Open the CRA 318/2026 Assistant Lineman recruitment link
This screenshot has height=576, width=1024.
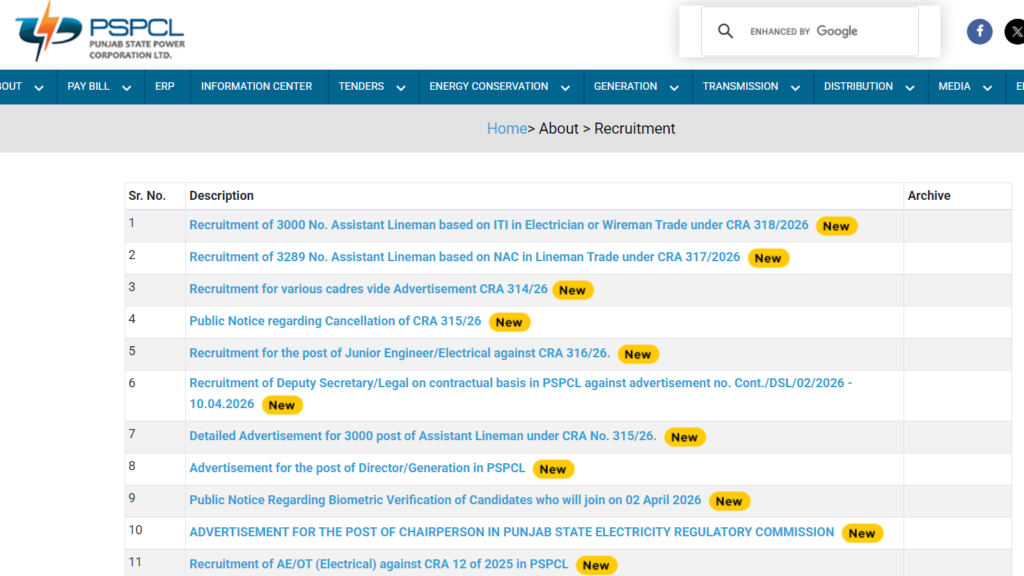(x=499, y=225)
